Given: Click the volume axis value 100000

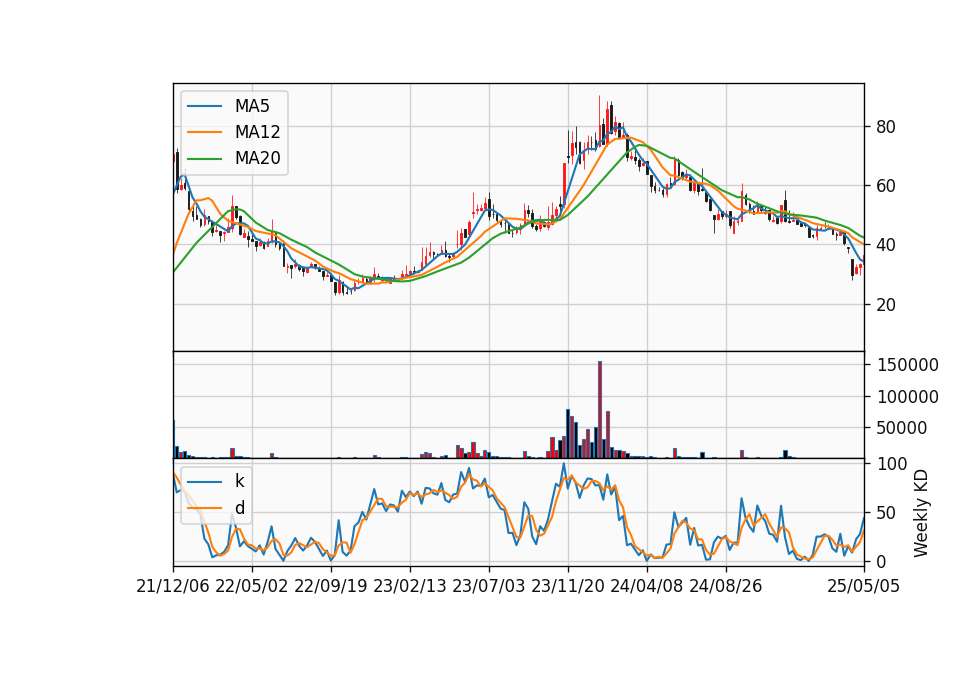Looking at the screenshot, I should coord(907,397).
